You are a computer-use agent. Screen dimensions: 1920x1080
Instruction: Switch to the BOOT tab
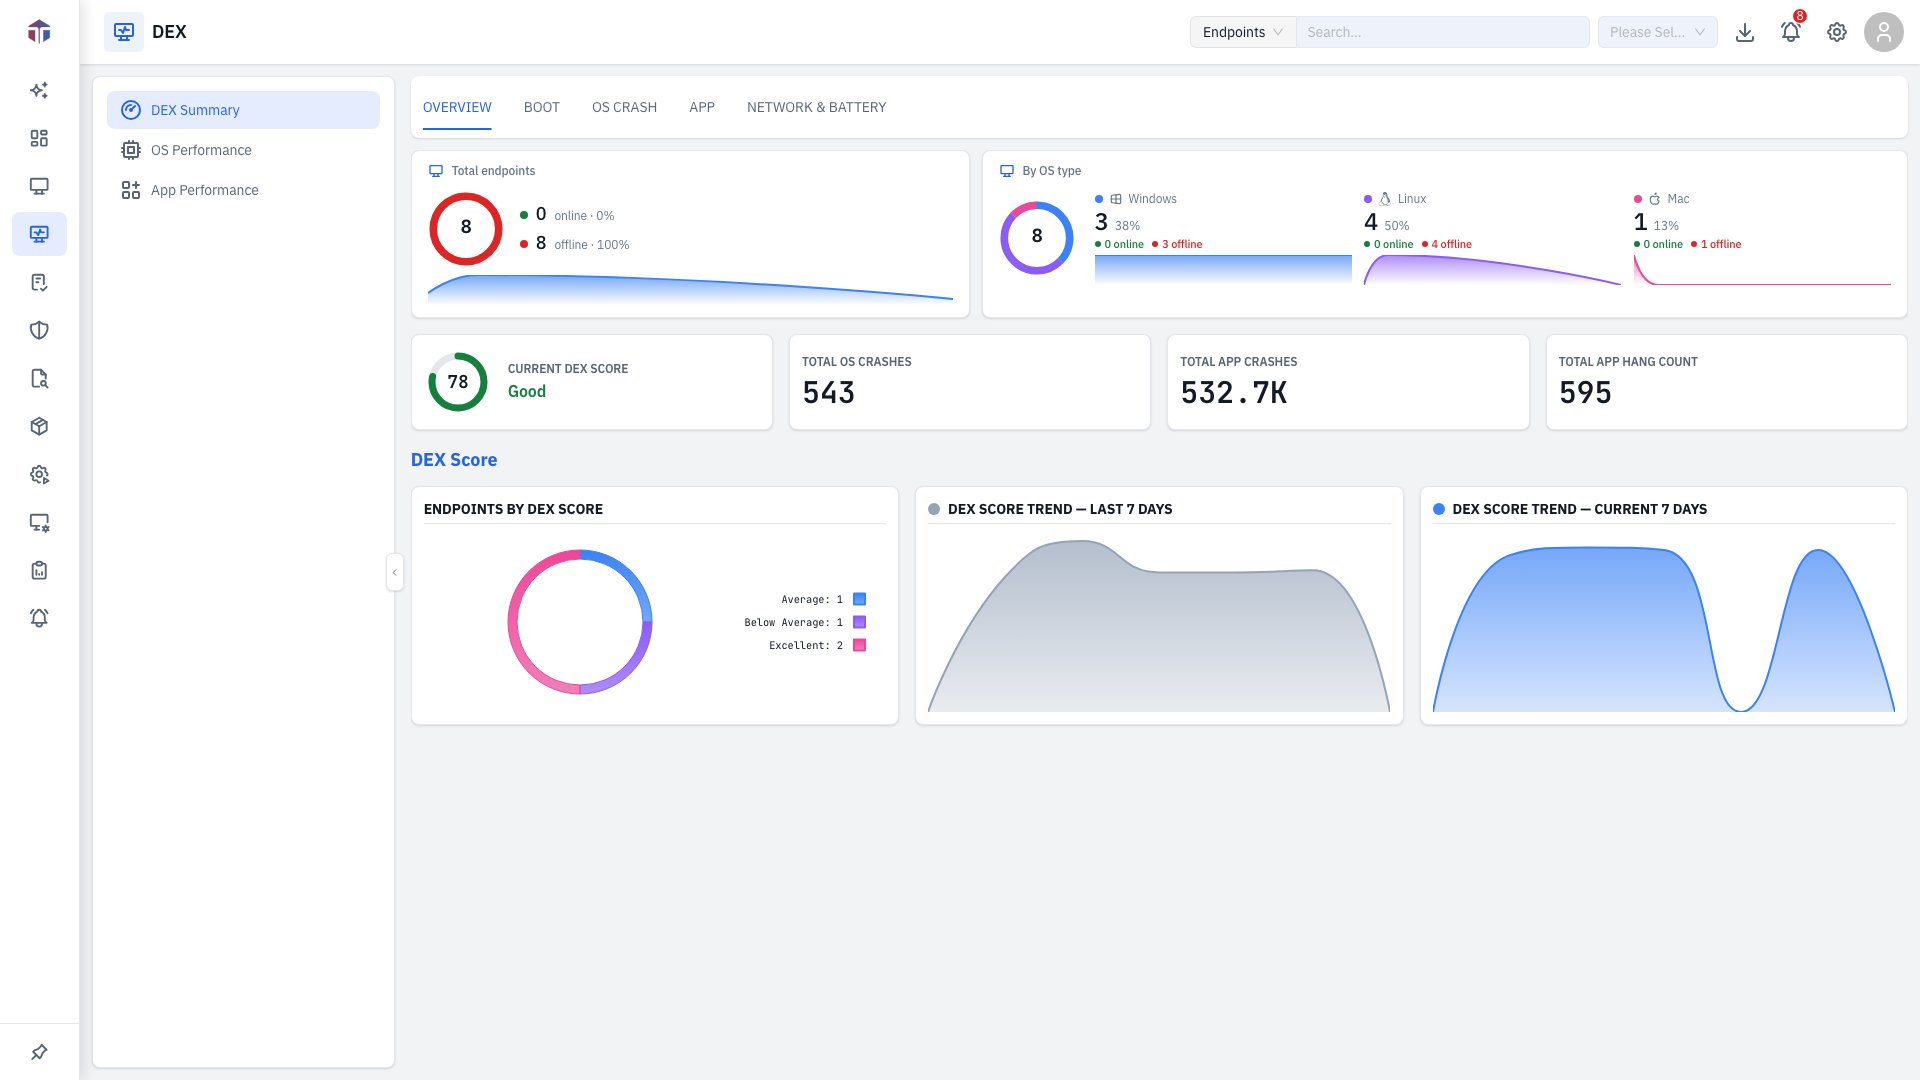[542, 107]
